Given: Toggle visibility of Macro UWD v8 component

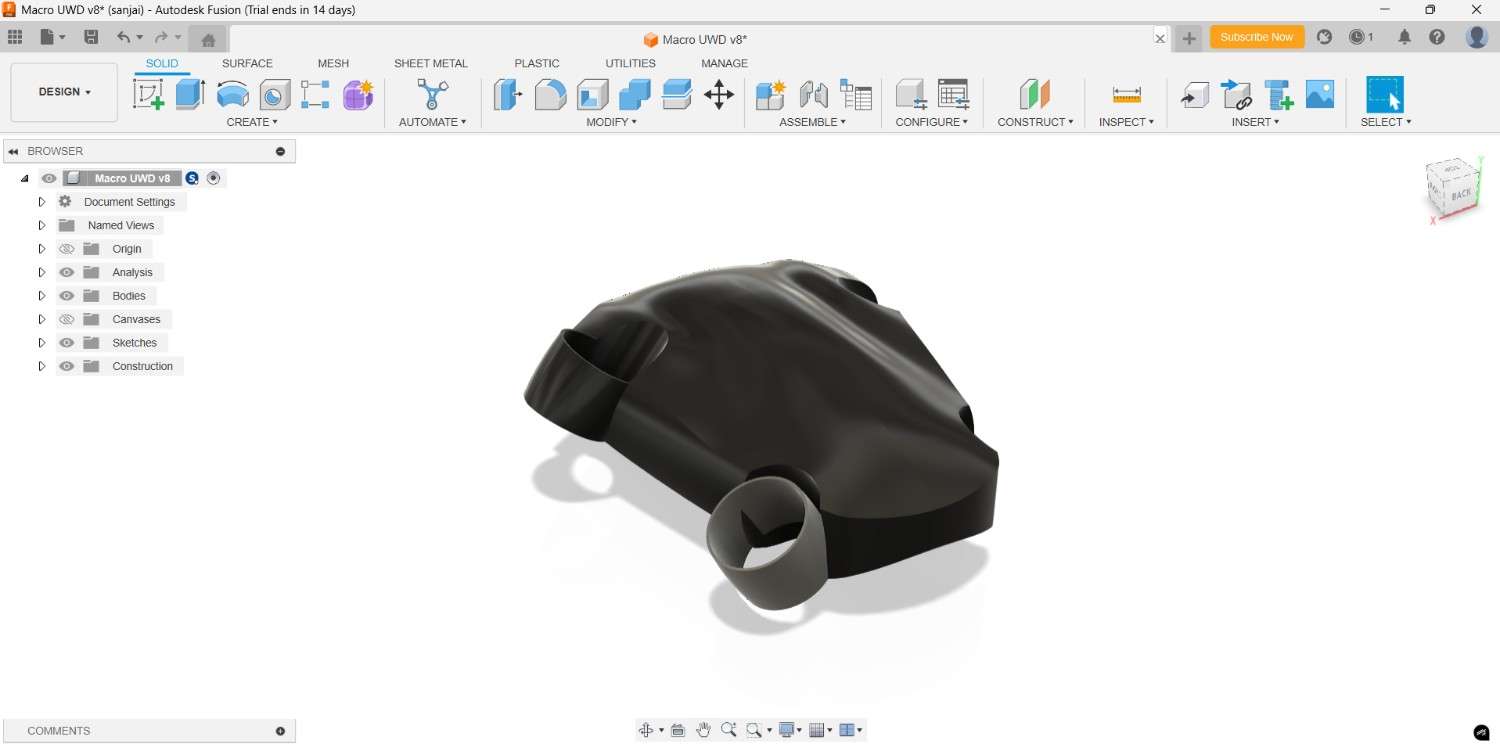Looking at the screenshot, I should pos(49,178).
